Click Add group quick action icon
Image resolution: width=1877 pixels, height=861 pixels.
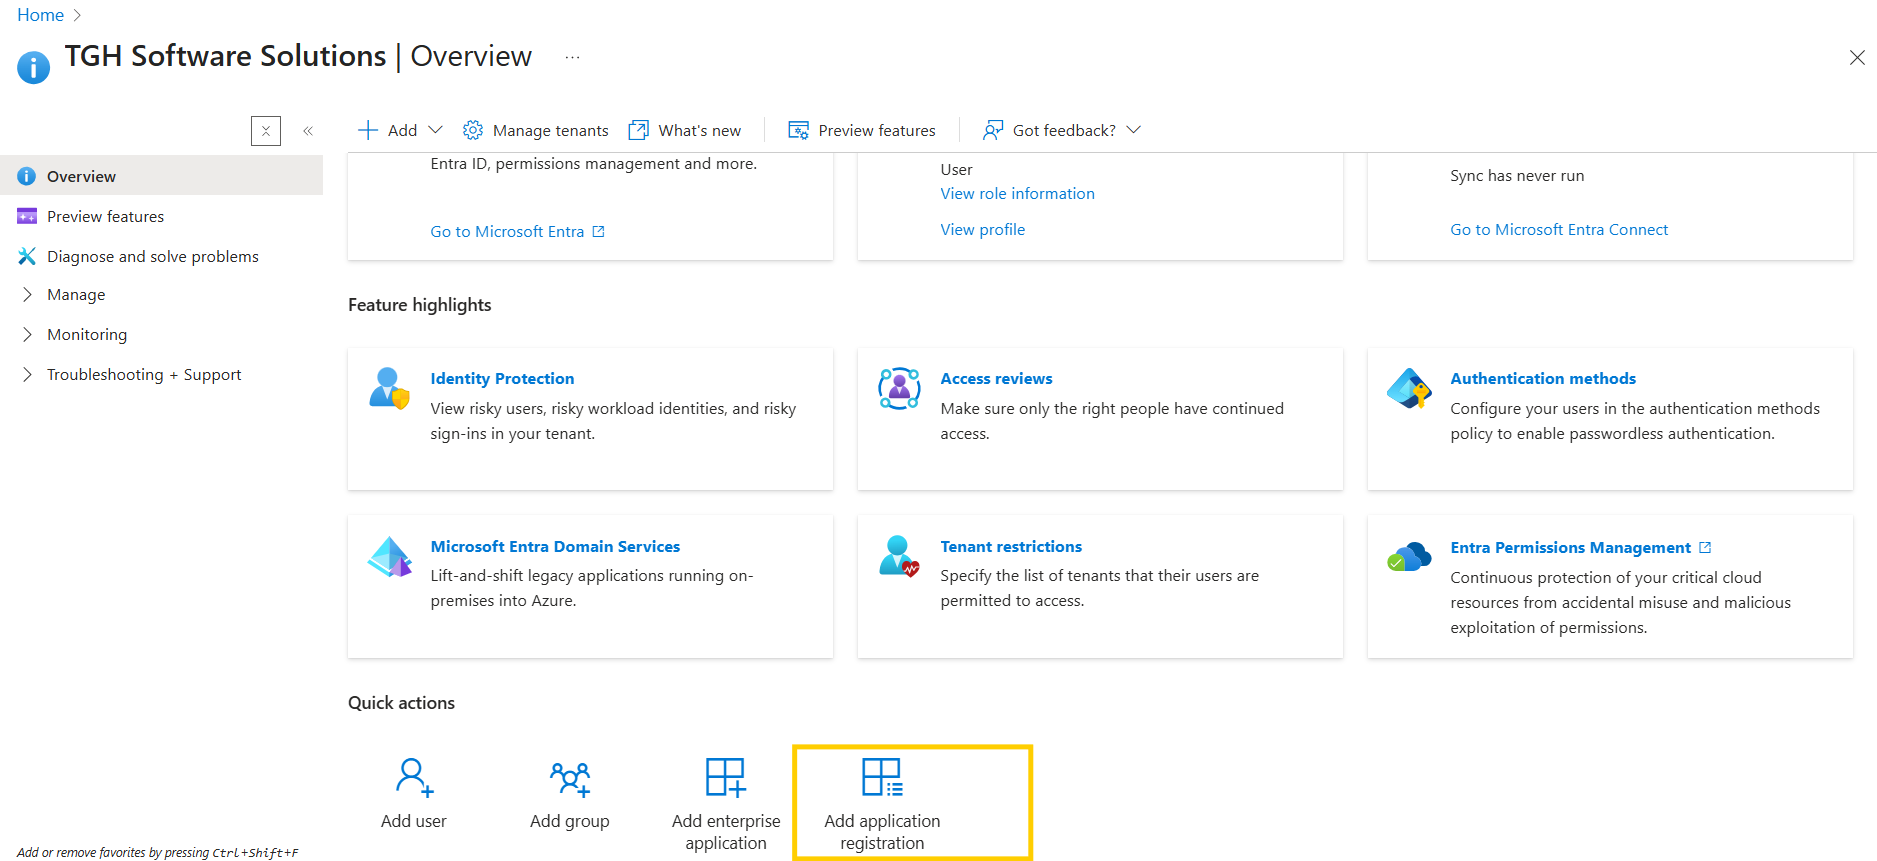tap(570, 778)
